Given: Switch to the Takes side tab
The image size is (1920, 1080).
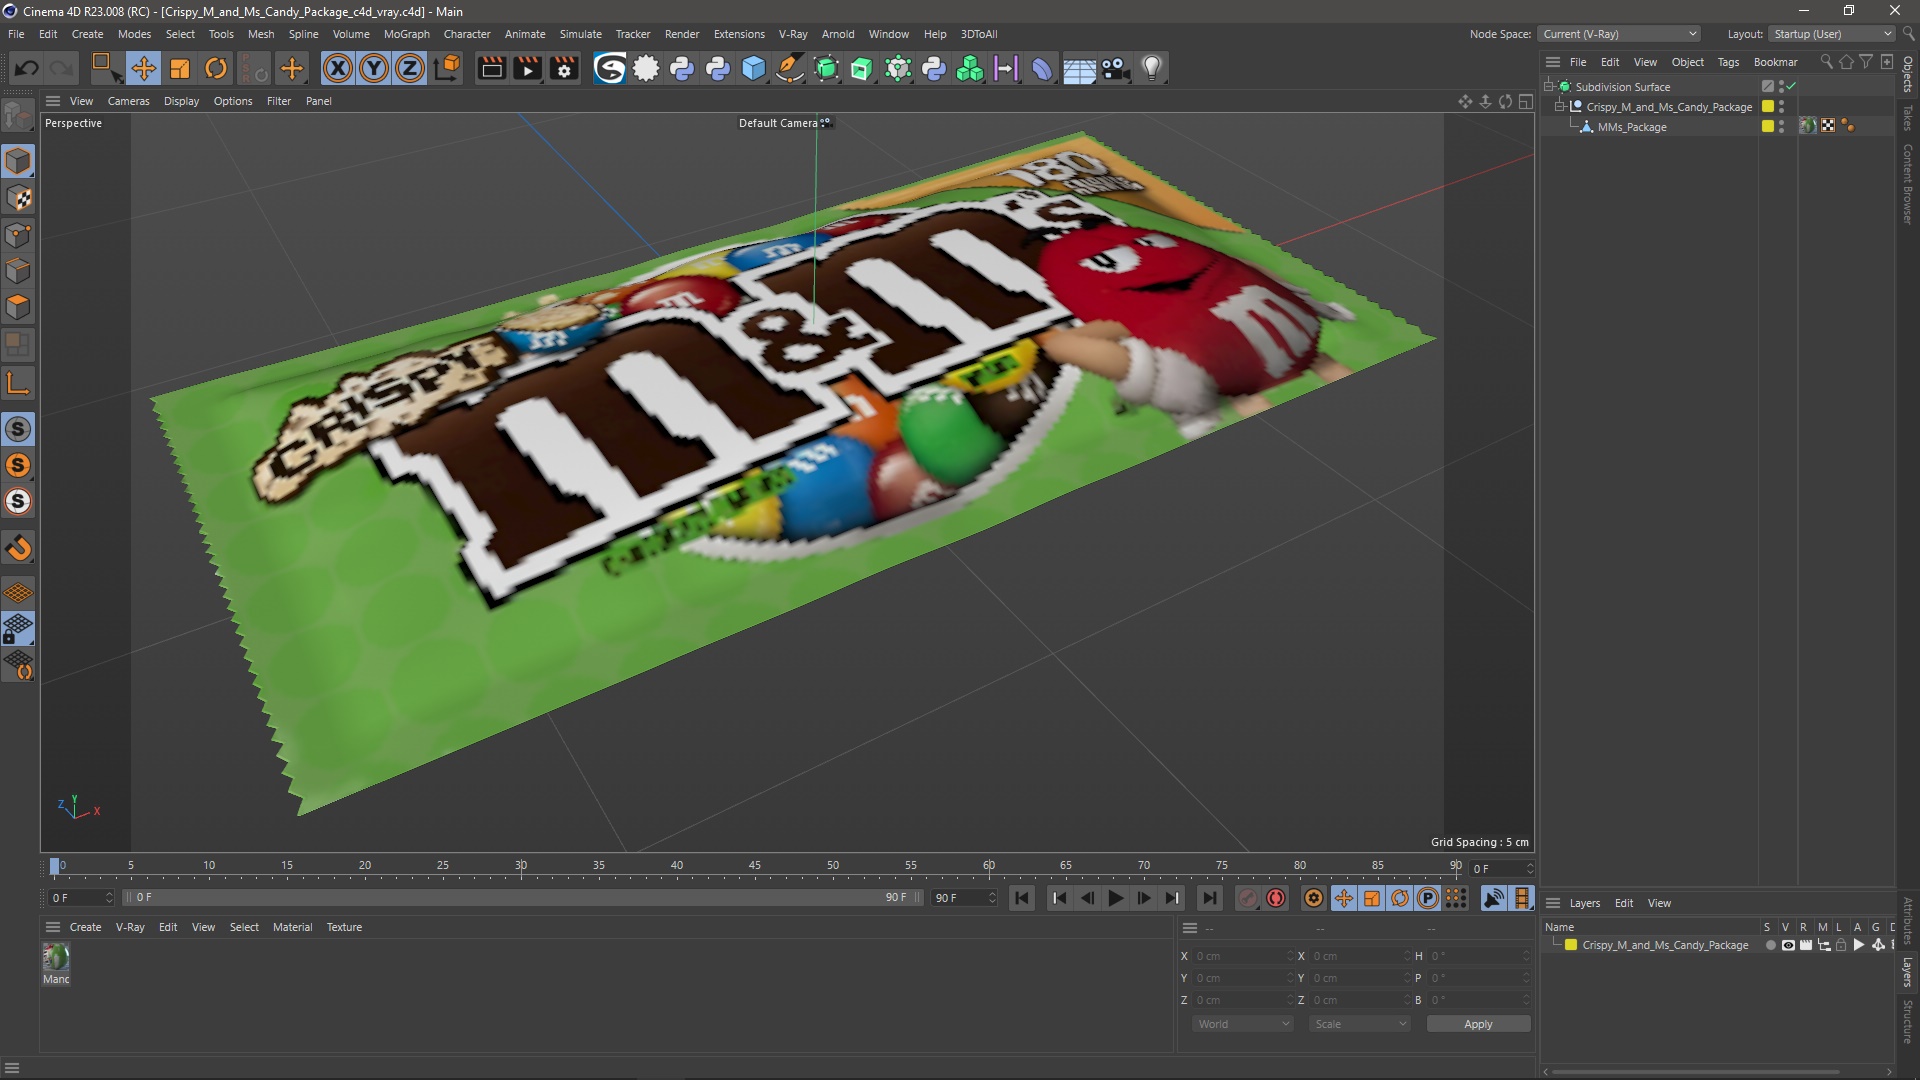Looking at the screenshot, I should point(1908,117).
